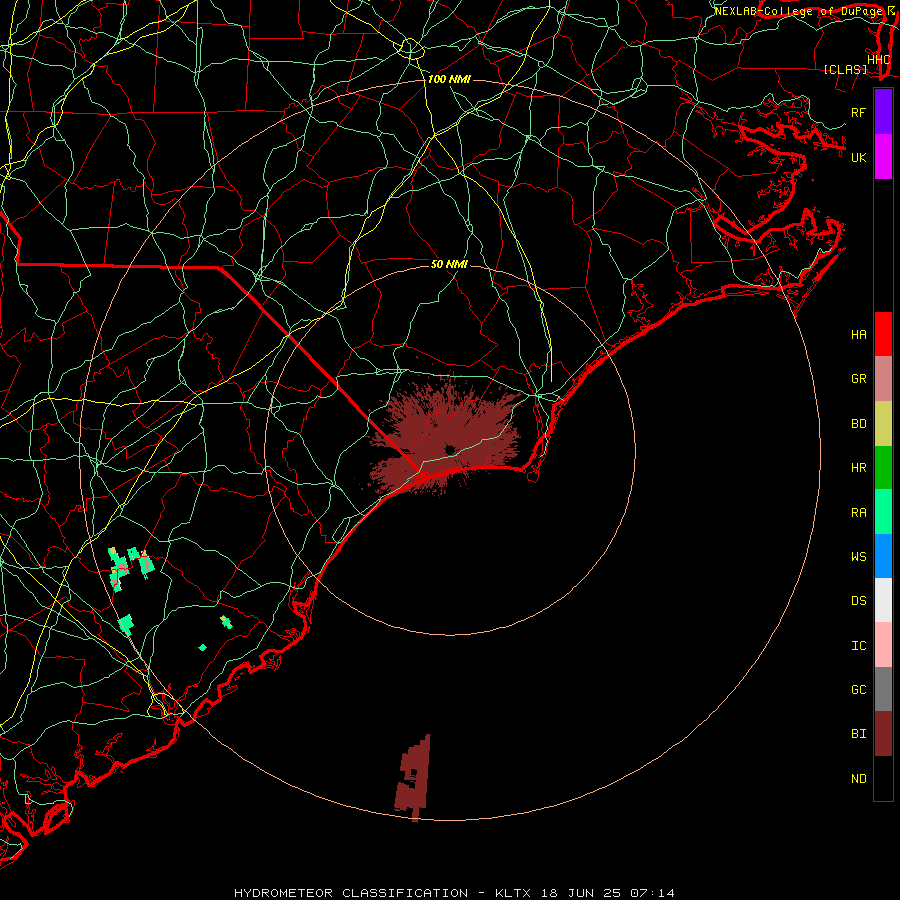Click the 50 NMI range ring label
Viewport: 900px width, 900px height.
click(x=449, y=264)
